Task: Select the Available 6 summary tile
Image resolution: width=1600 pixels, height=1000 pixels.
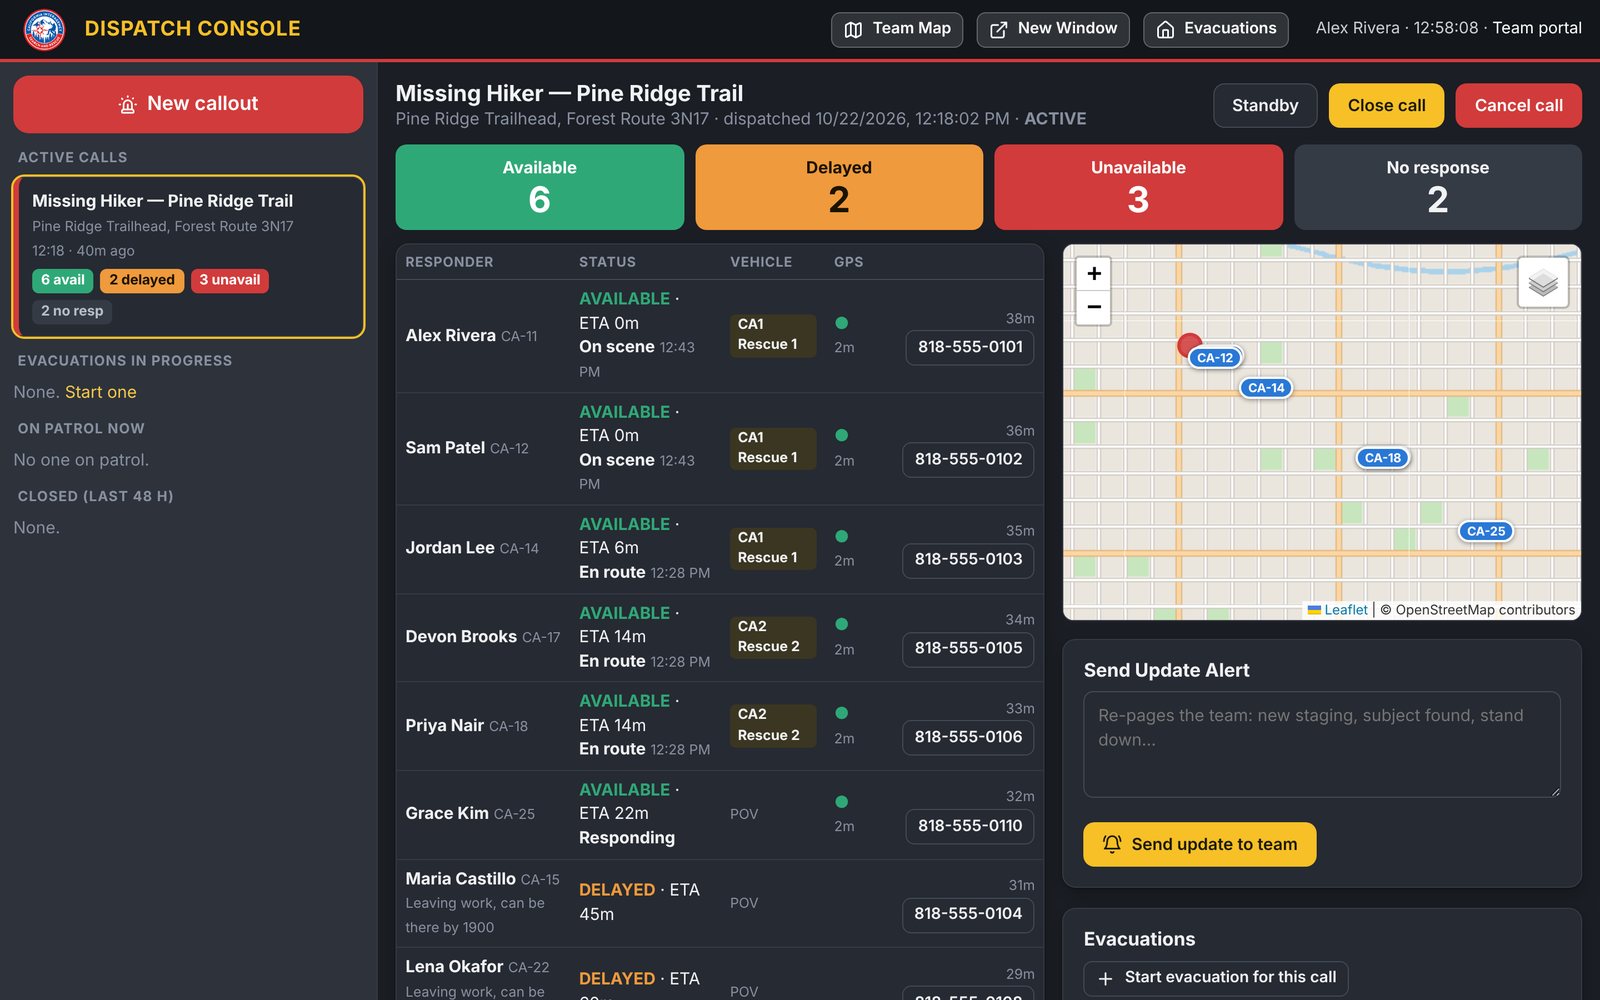Action: pyautogui.click(x=540, y=187)
